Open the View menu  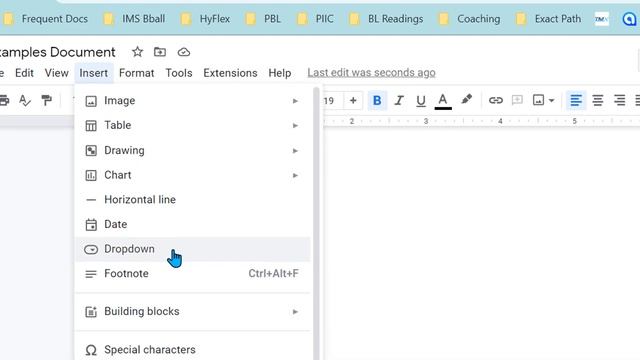pos(56,73)
